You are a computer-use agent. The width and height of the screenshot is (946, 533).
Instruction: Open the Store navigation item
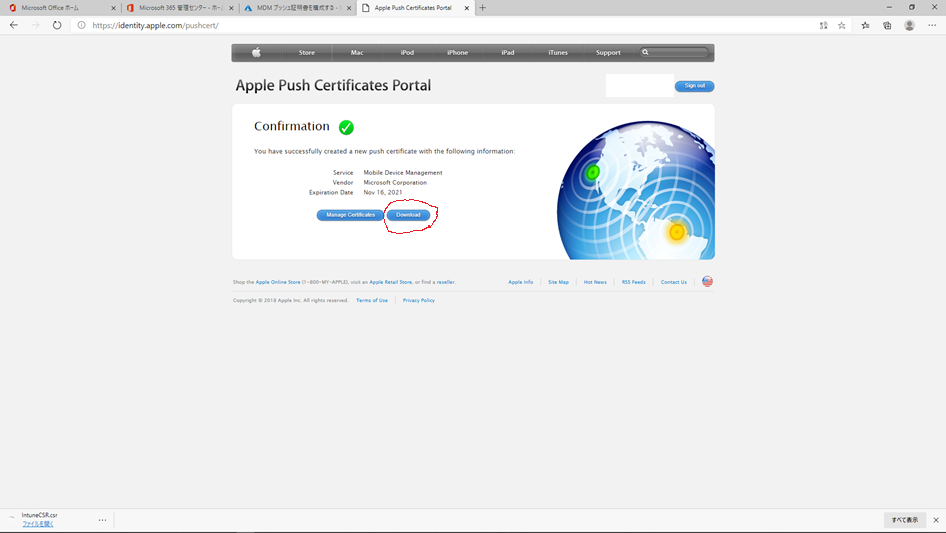(306, 53)
